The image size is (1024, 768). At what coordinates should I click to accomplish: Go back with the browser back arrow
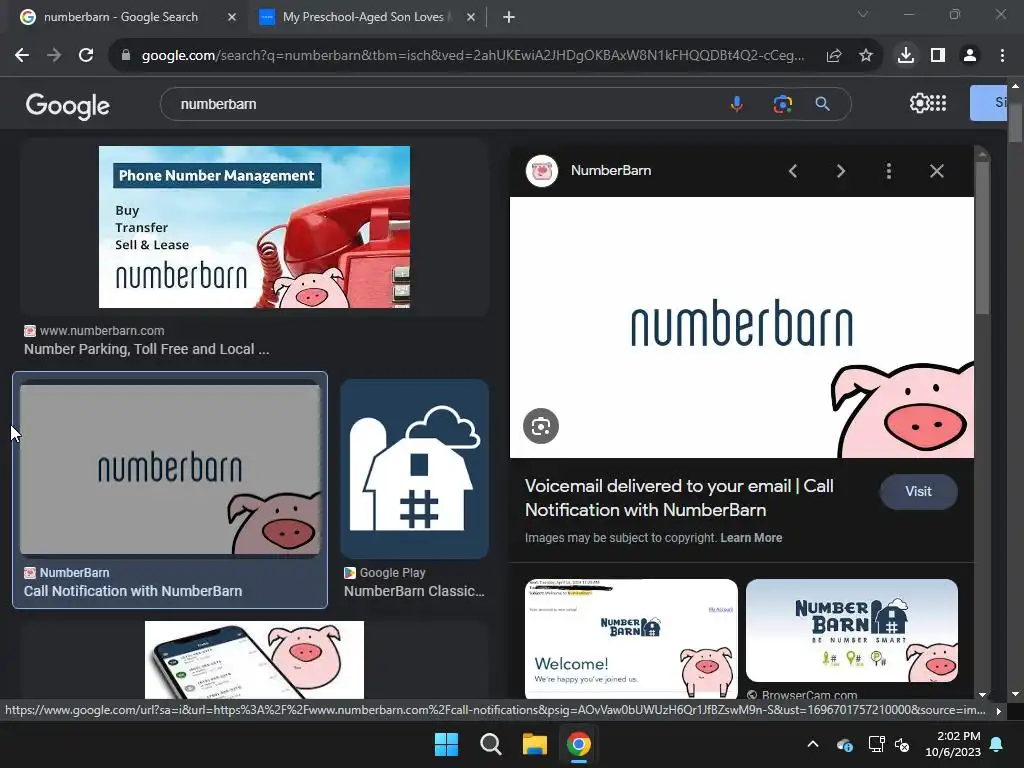[22, 56]
